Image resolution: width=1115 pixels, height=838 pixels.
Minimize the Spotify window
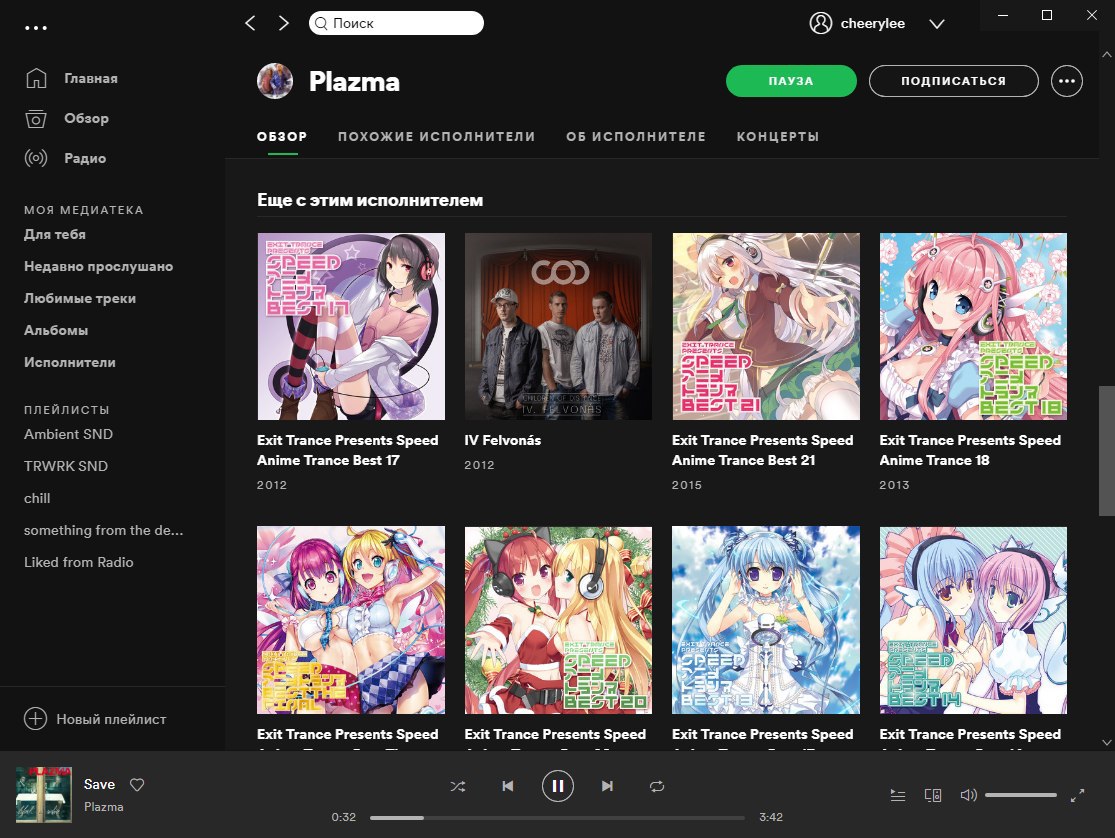pos(1003,15)
